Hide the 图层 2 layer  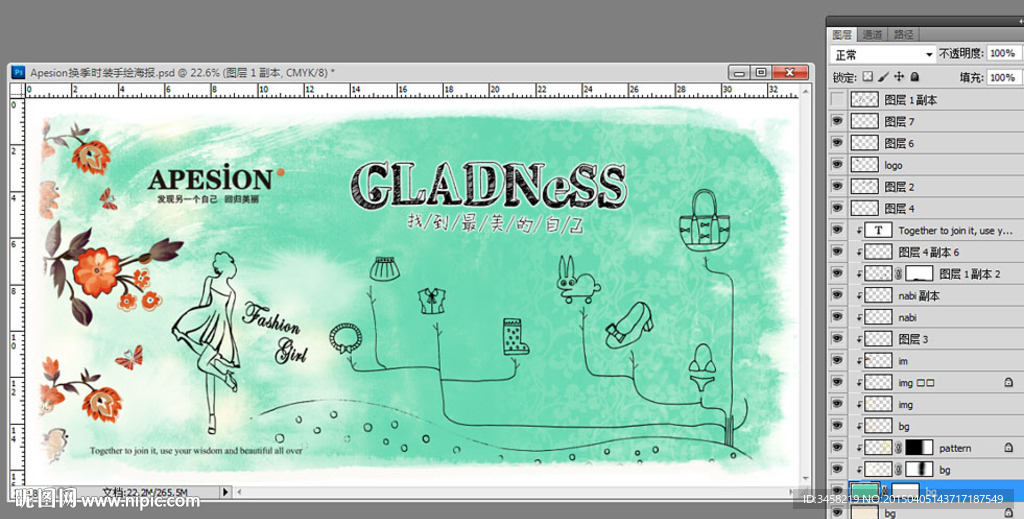click(837, 186)
